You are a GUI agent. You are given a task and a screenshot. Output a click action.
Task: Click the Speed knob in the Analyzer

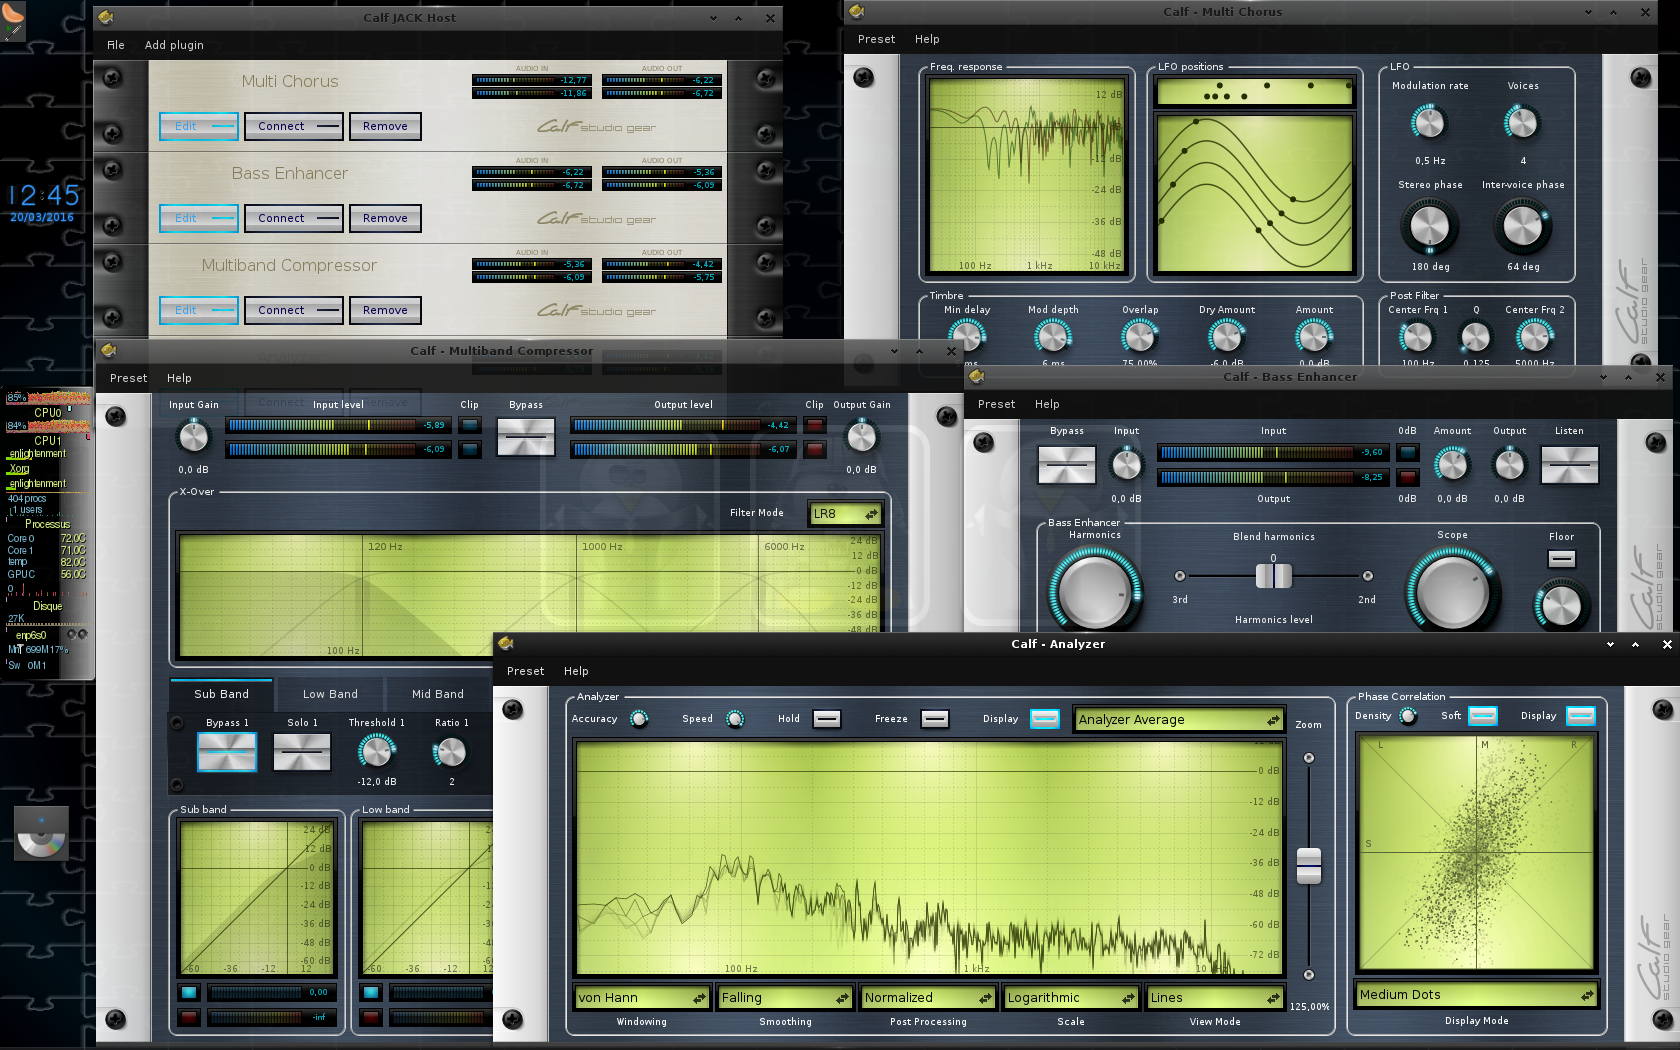coord(735,719)
